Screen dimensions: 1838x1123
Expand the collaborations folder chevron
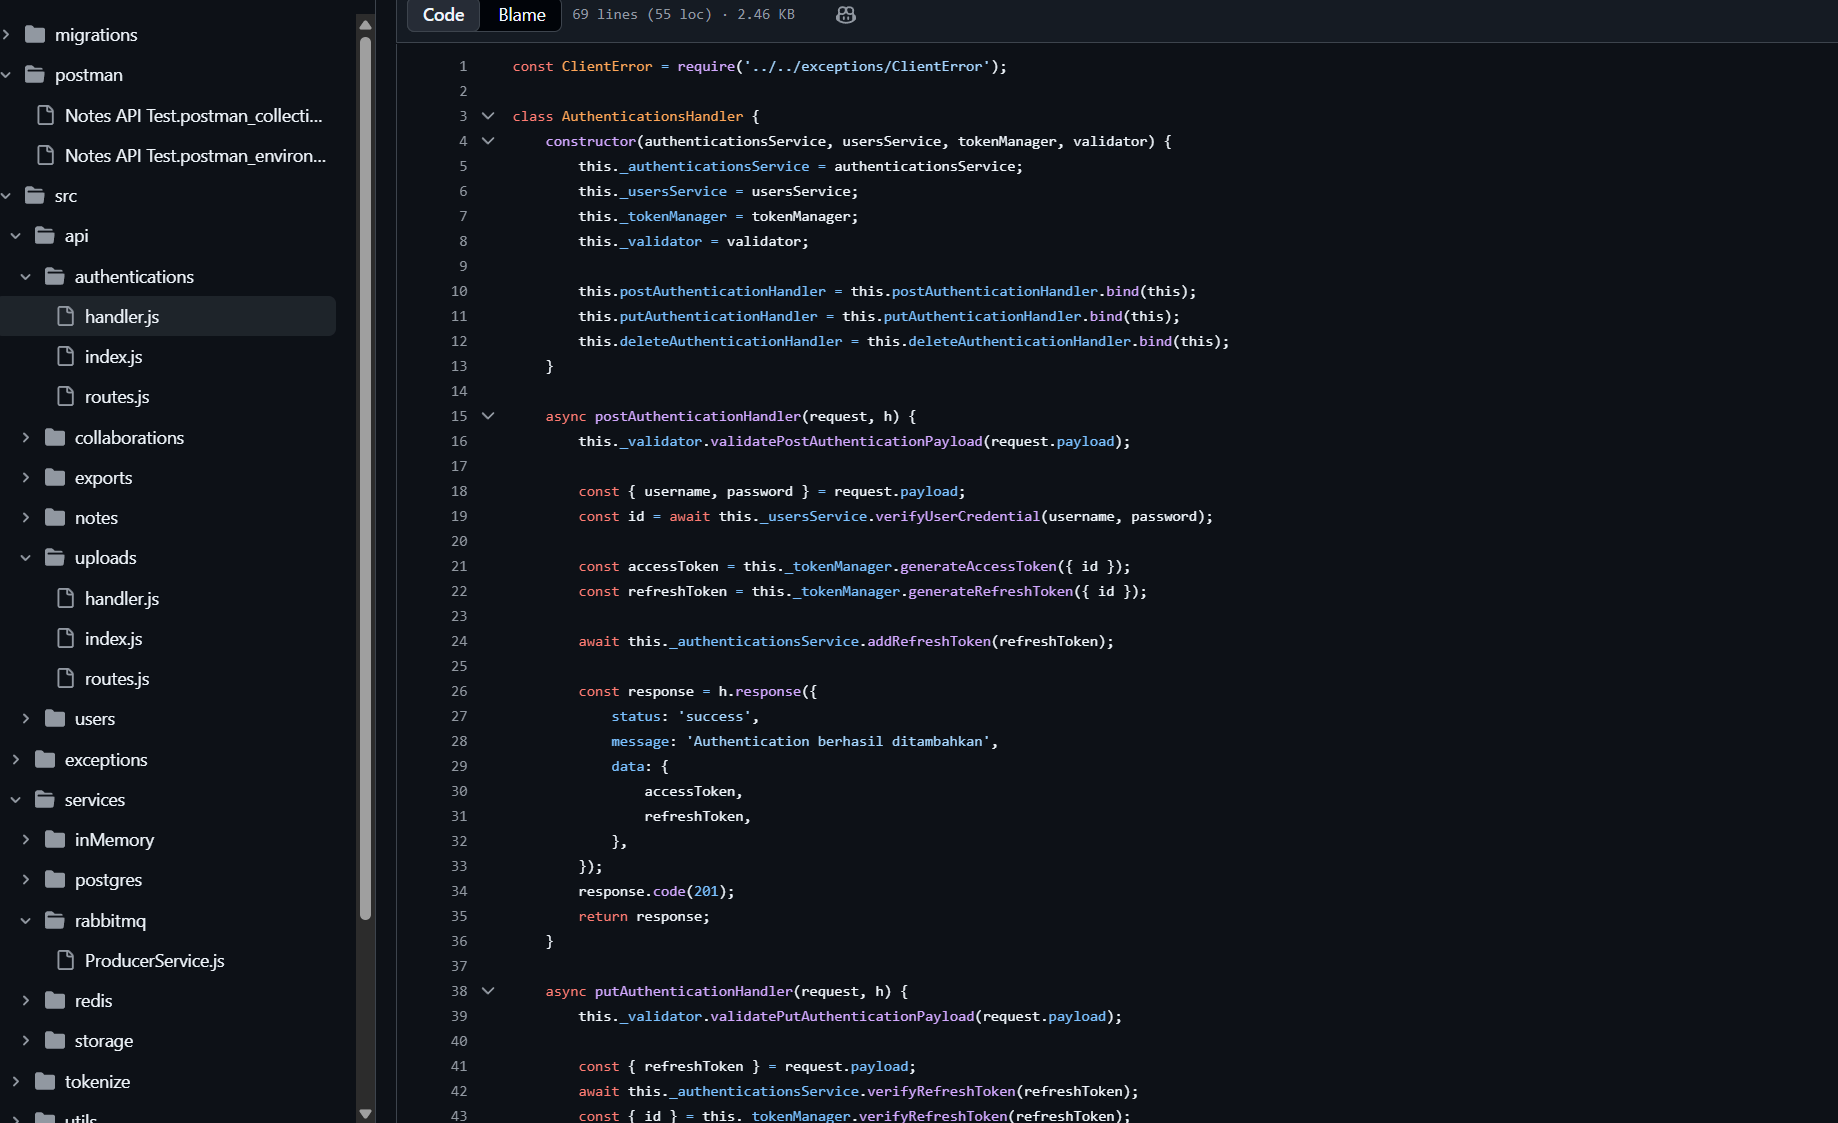click(x=26, y=438)
